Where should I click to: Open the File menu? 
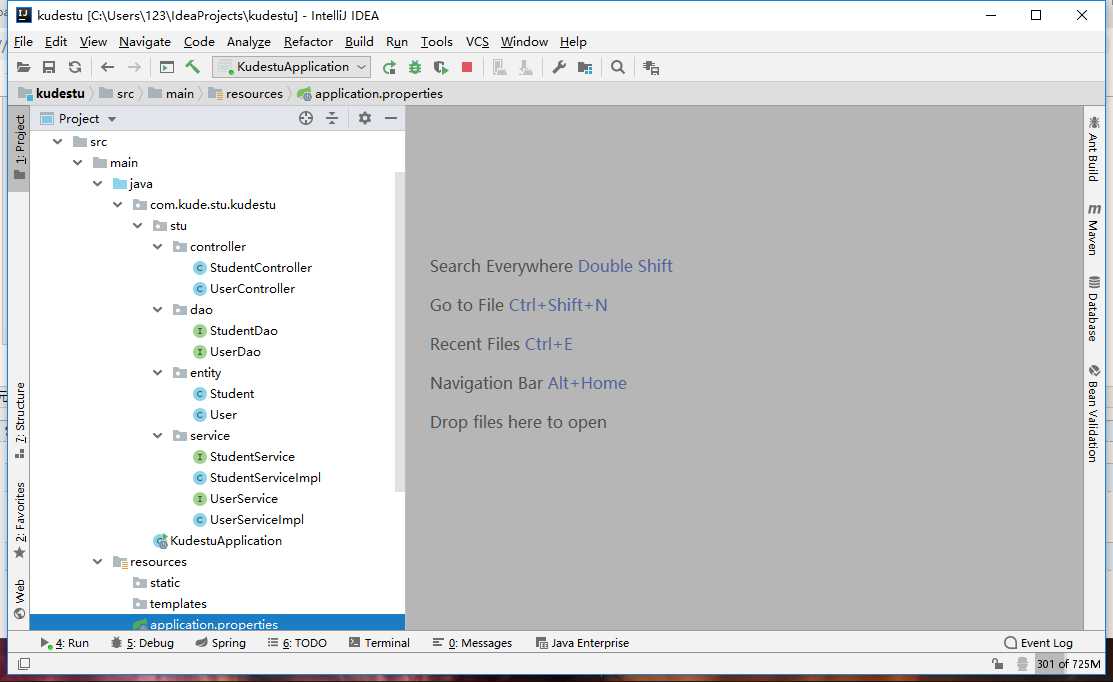[23, 42]
